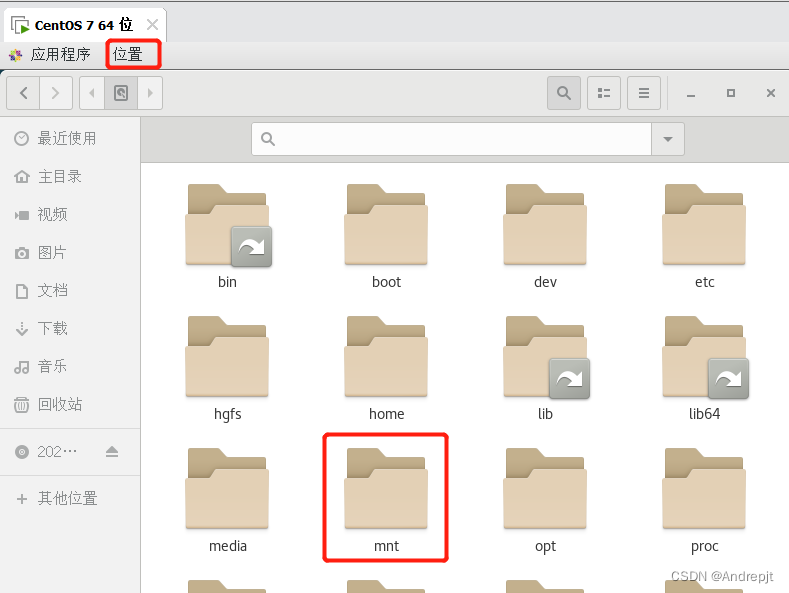Image resolution: width=789 pixels, height=593 pixels.
Task: Select 最近使用 in the sidebar
Action: click(70, 138)
